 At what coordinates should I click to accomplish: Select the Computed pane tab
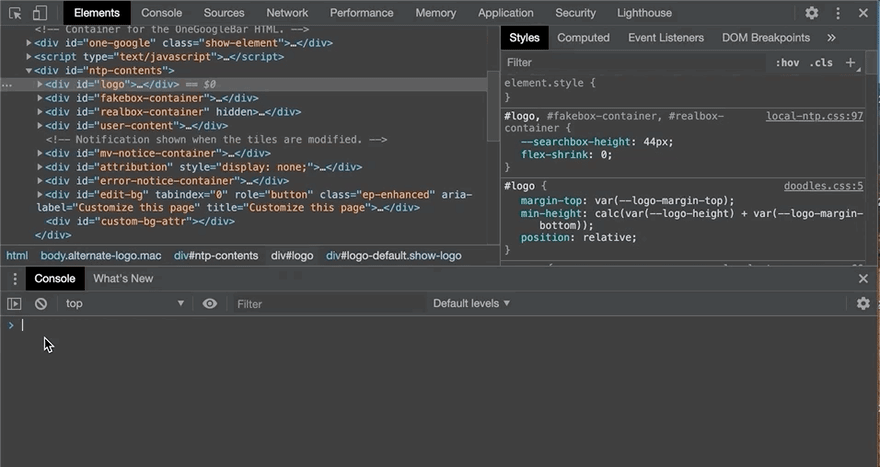(x=583, y=38)
